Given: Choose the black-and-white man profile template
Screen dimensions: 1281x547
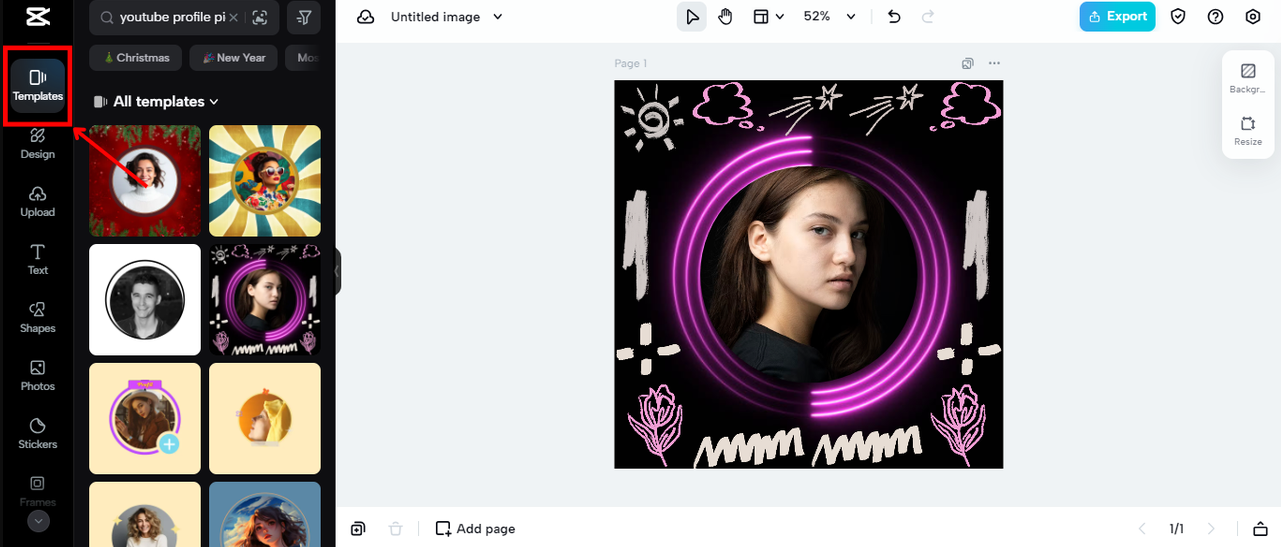Looking at the screenshot, I should coord(145,299).
